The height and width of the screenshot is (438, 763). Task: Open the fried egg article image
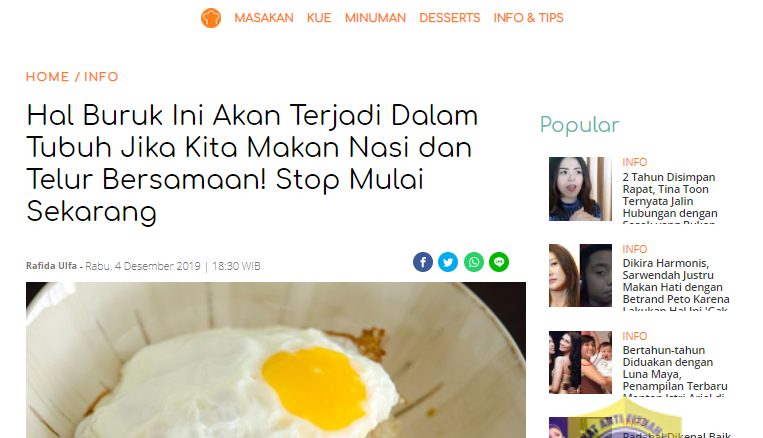tap(276, 360)
